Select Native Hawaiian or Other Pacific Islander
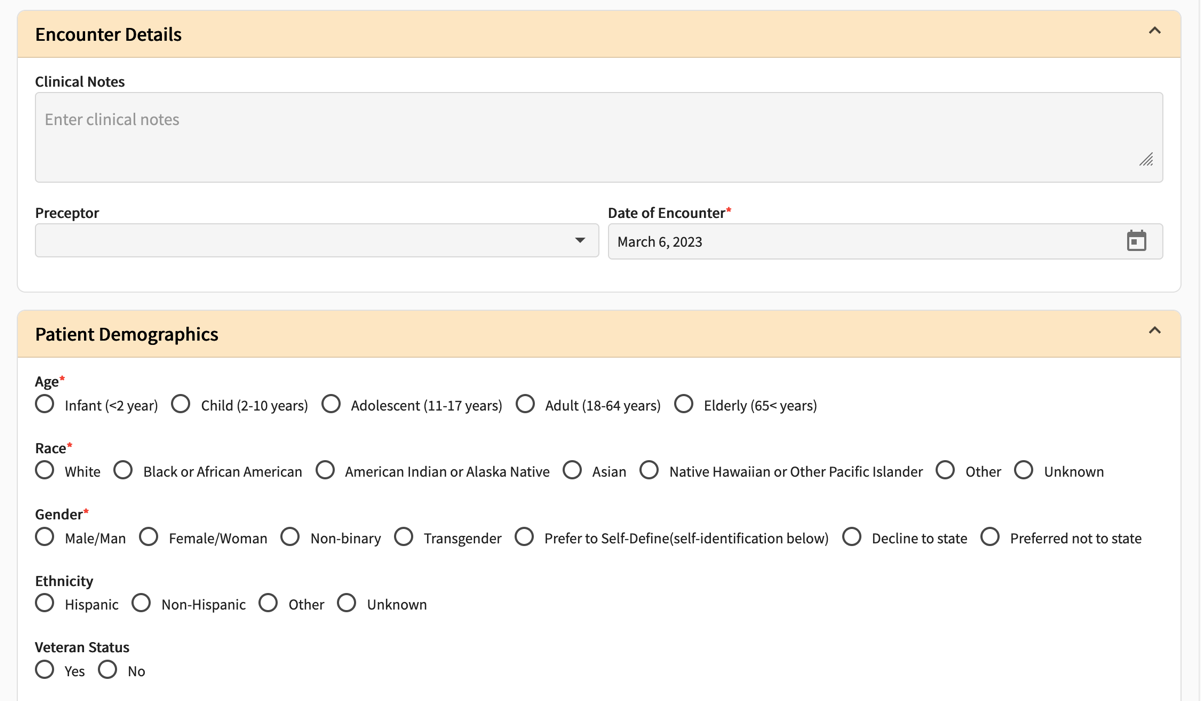The height and width of the screenshot is (701, 1201). [649, 470]
